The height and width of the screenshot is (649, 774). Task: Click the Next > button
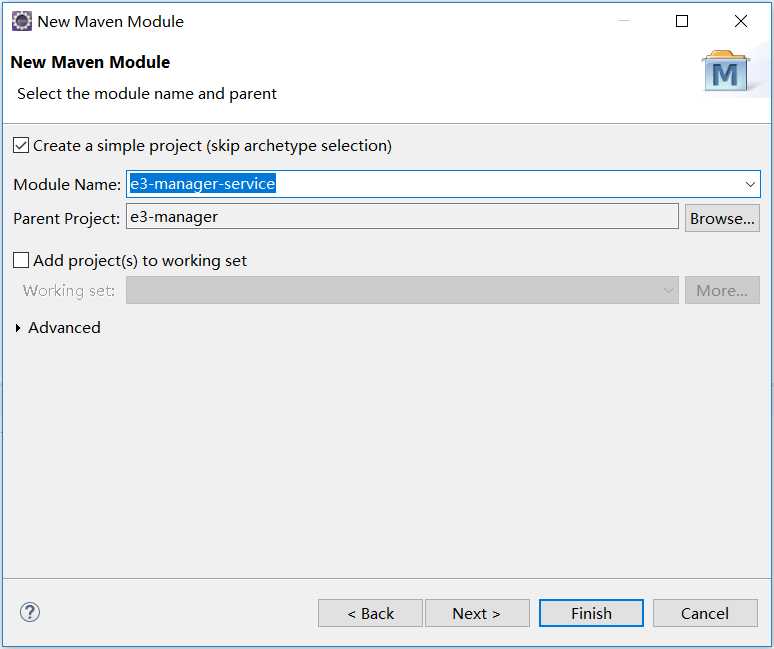(x=477, y=613)
